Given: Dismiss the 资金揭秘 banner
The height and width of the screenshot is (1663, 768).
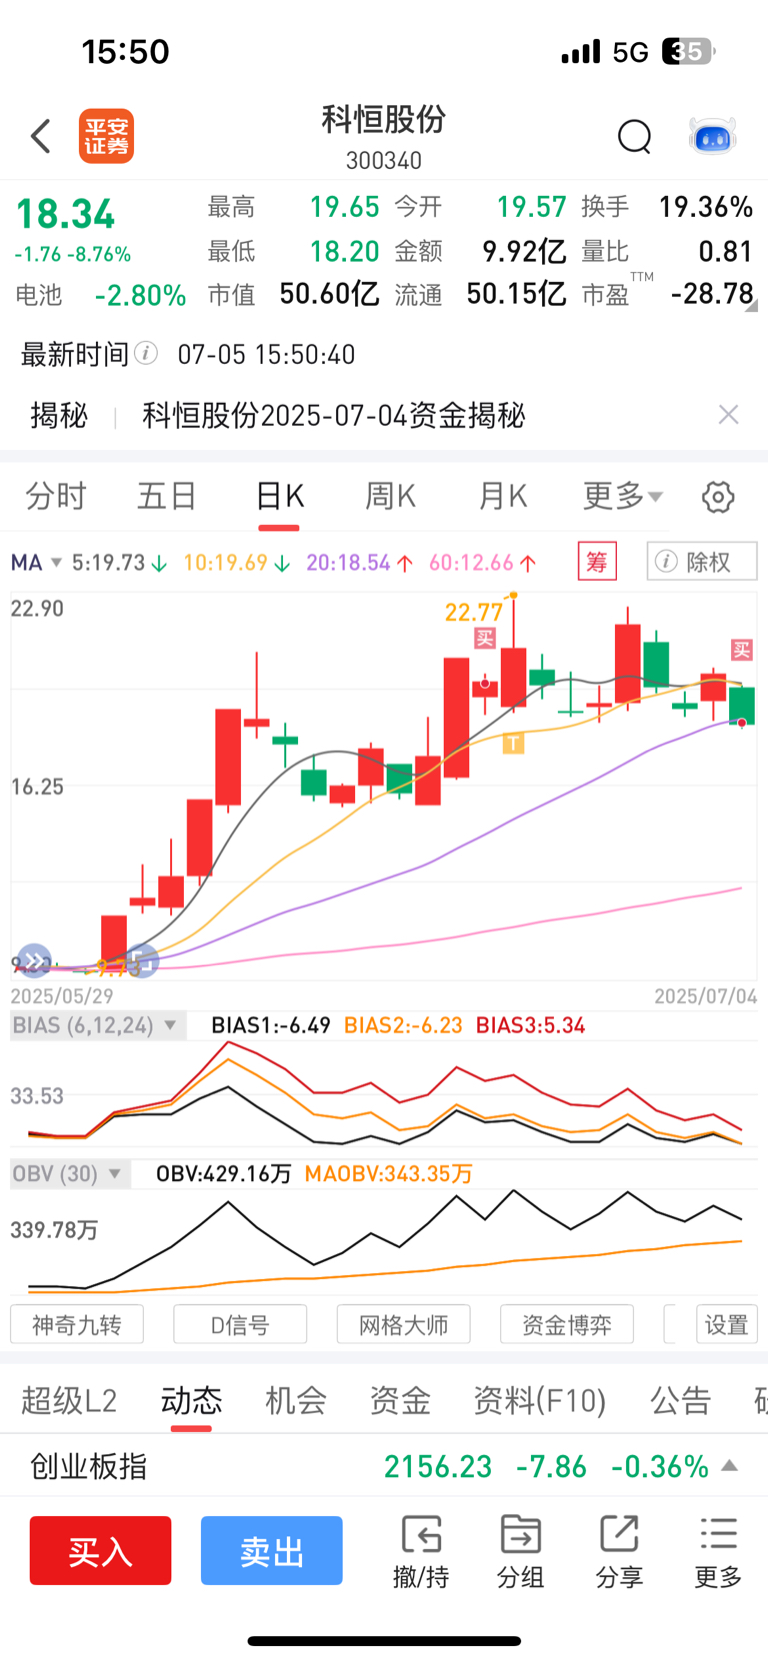Looking at the screenshot, I should coord(729,415).
